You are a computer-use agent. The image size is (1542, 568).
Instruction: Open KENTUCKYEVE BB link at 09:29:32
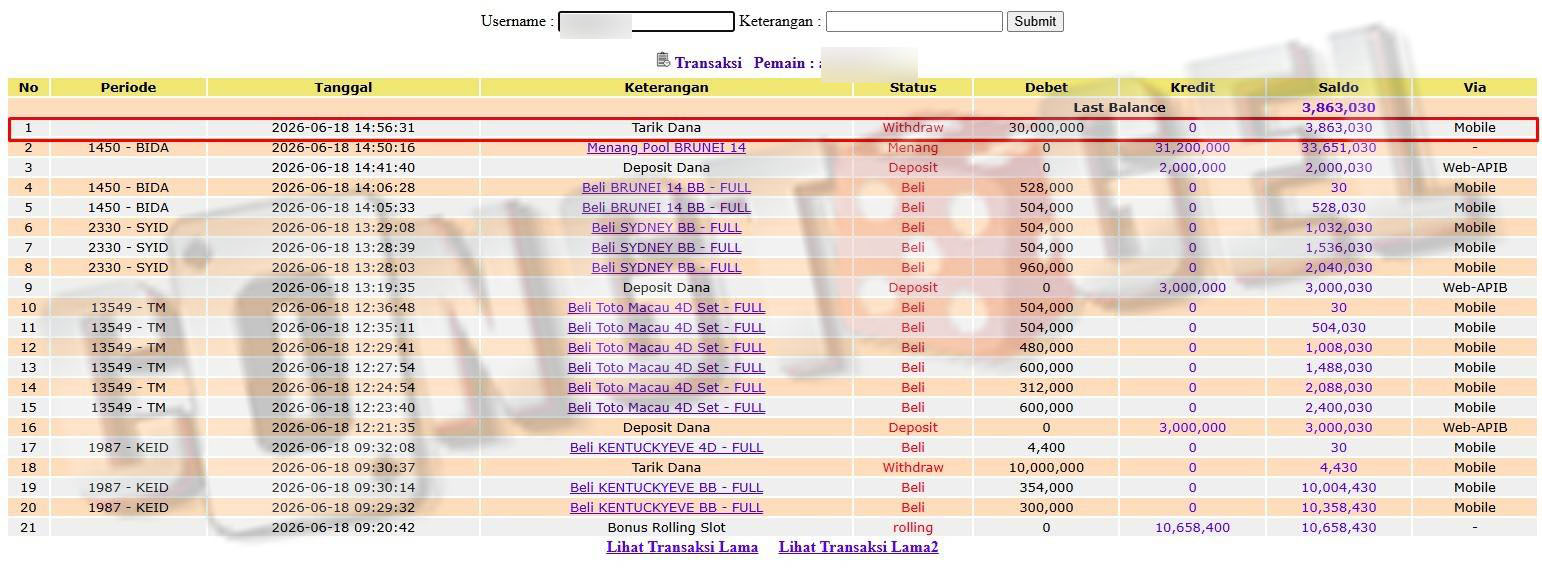tap(666, 507)
